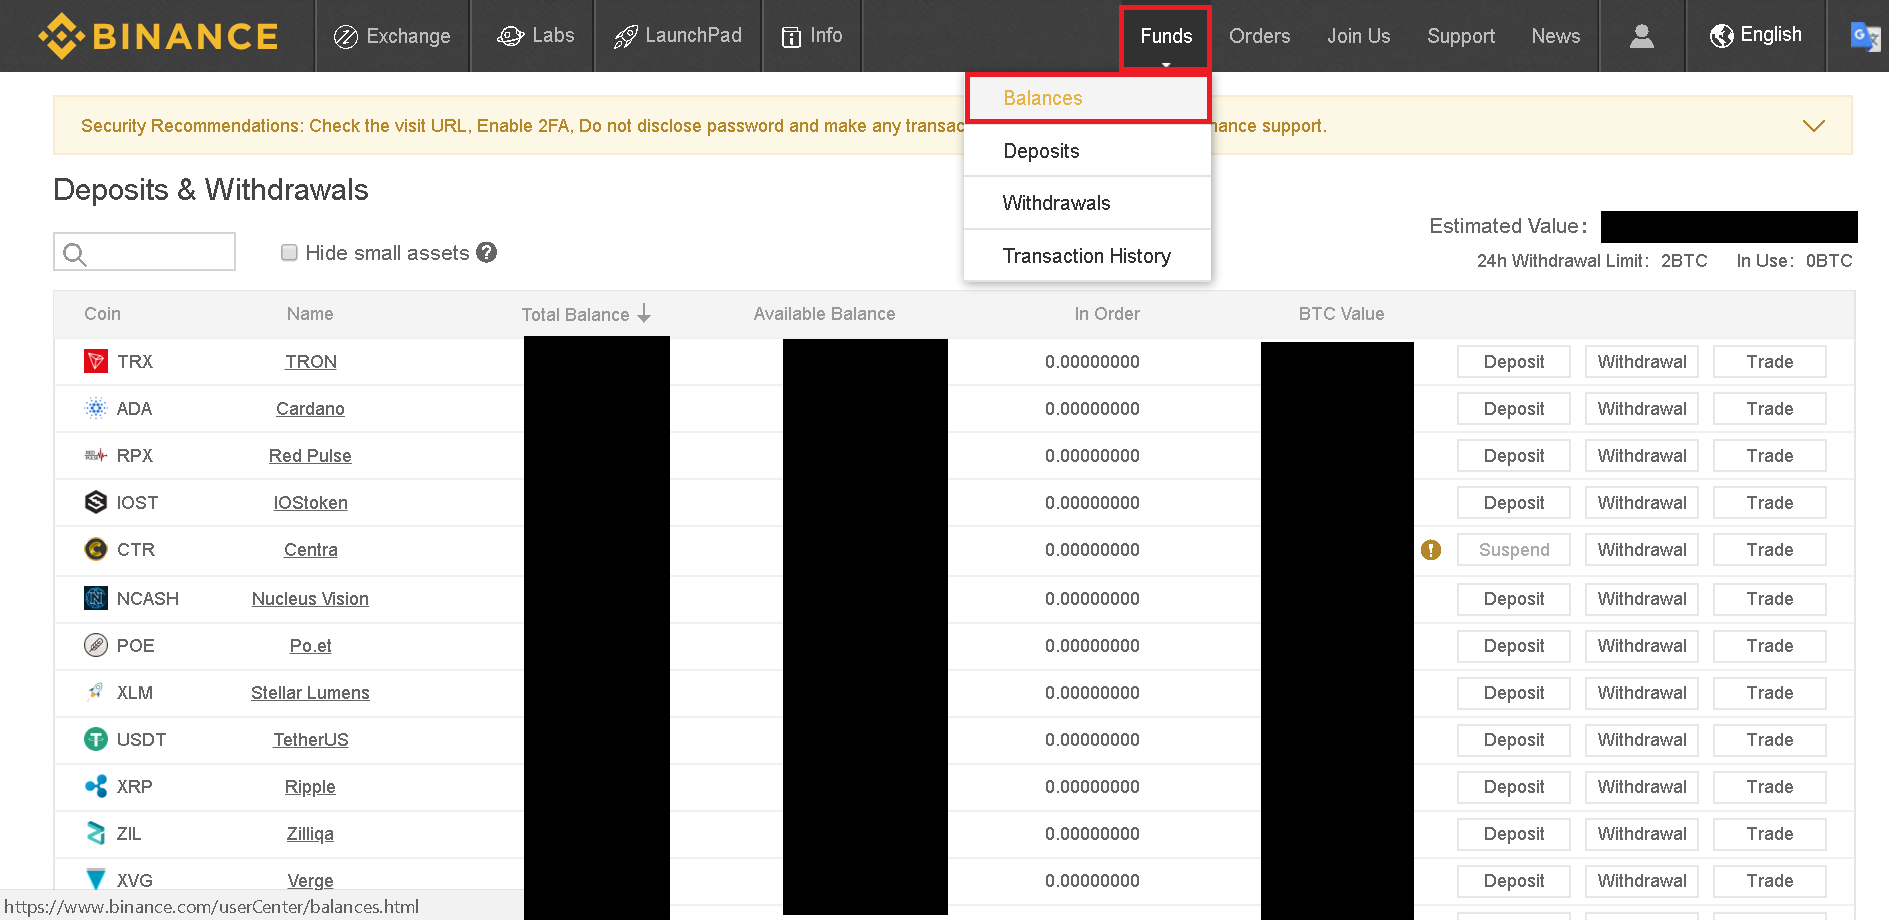Click the CTR coin icon
The image size is (1889, 920).
pos(96,549)
